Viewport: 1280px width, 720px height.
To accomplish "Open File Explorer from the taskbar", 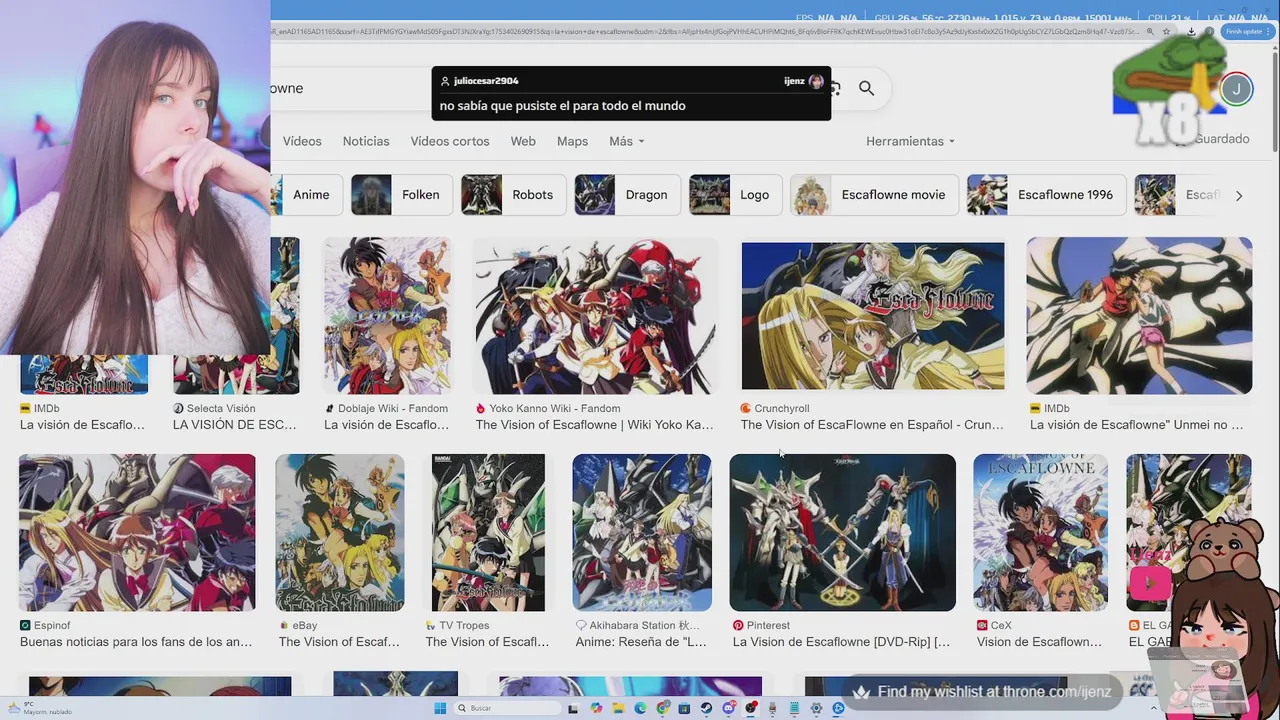I will click(x=618, y=708).
